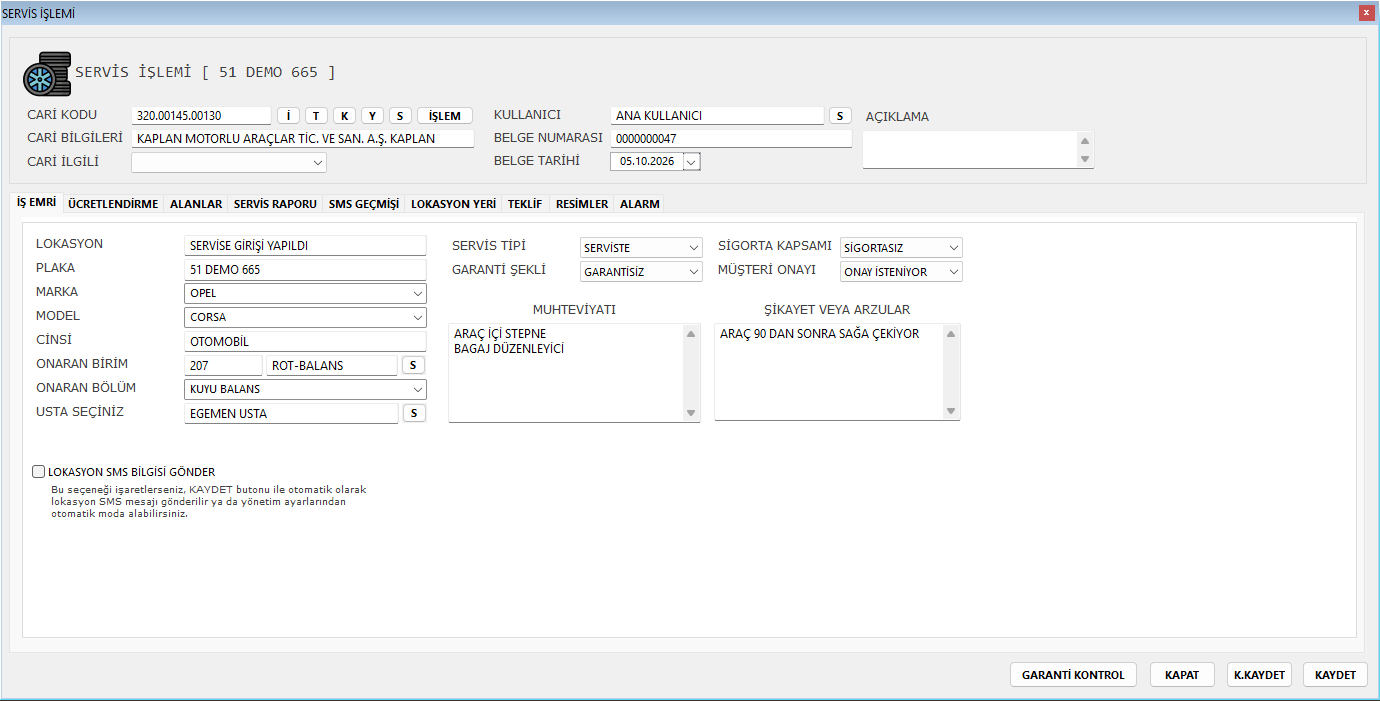Open the Onaran Bölüm dropdown

point(417,390)
